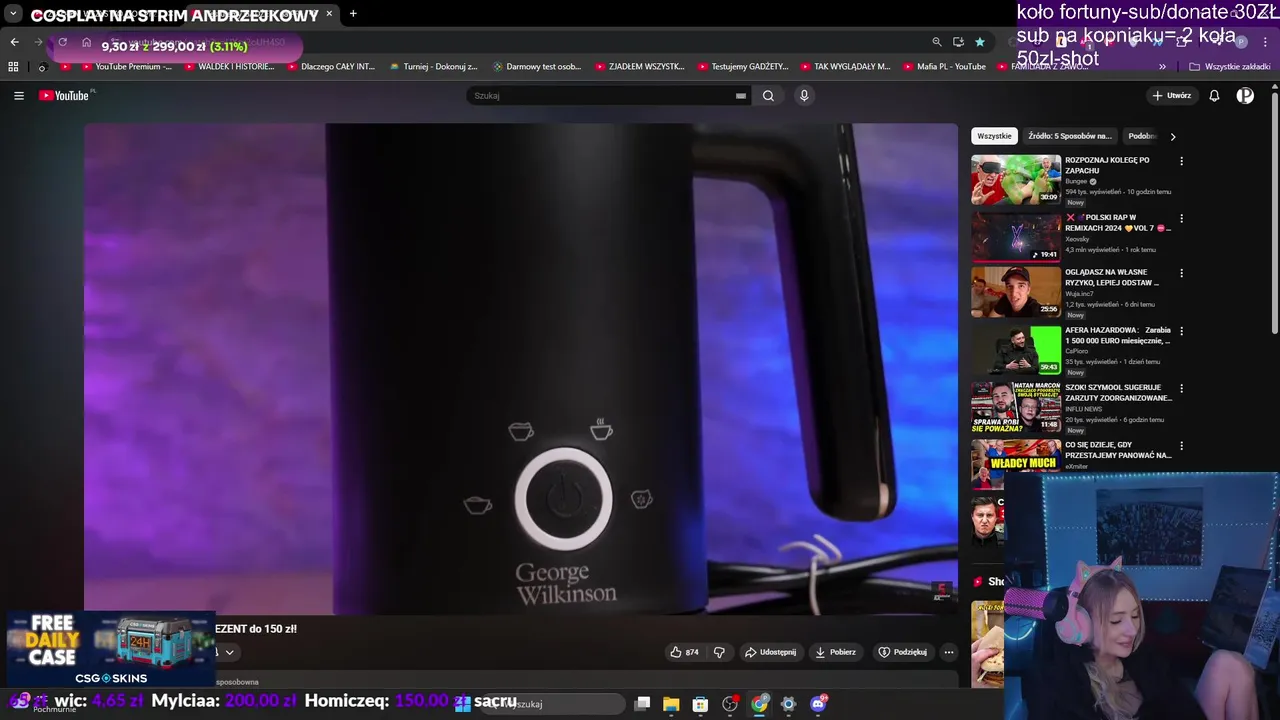The height and width of the screenshot is (720, 1280).
Task: Open the ZJADŁEM WSZYSTK... bookmark
Action: (x=640, y=67)
